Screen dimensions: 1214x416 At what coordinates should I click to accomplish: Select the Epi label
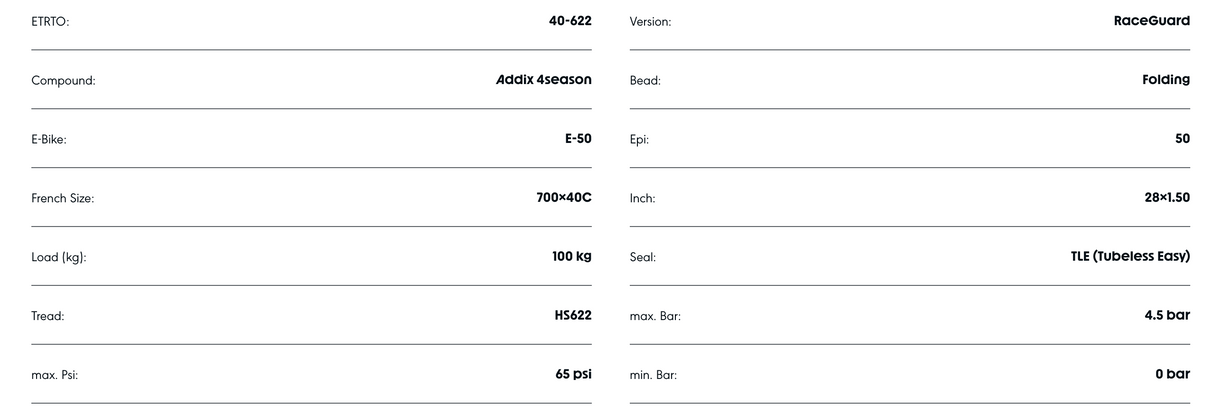(x=639, y=140)
